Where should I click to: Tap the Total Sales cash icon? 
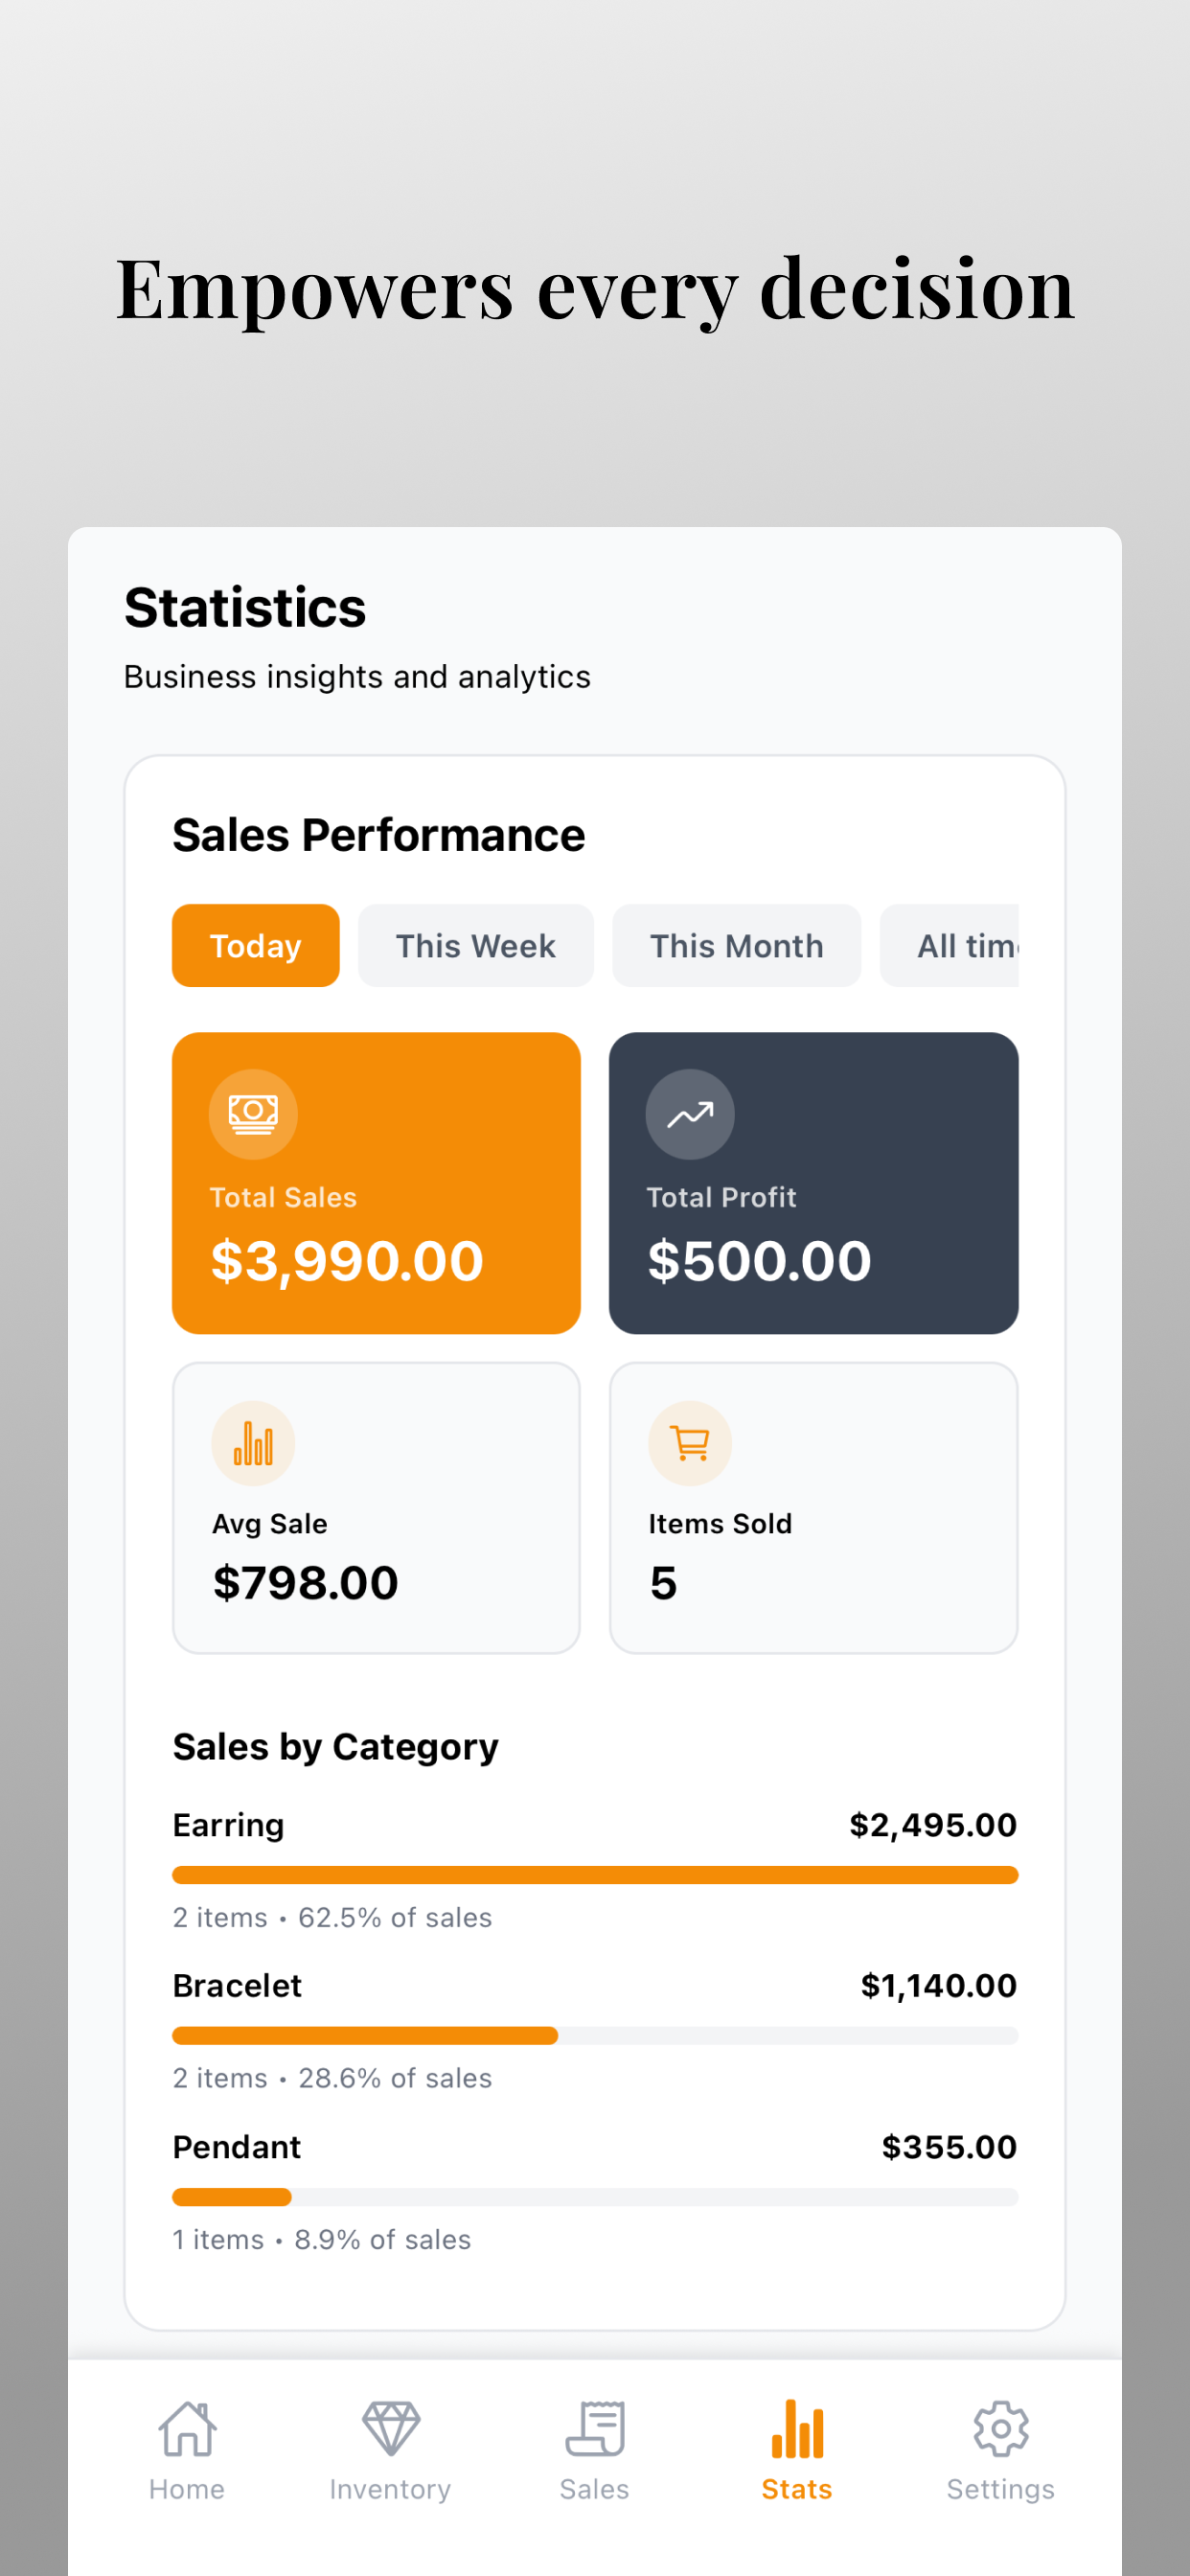click(x=253, y=1114)
